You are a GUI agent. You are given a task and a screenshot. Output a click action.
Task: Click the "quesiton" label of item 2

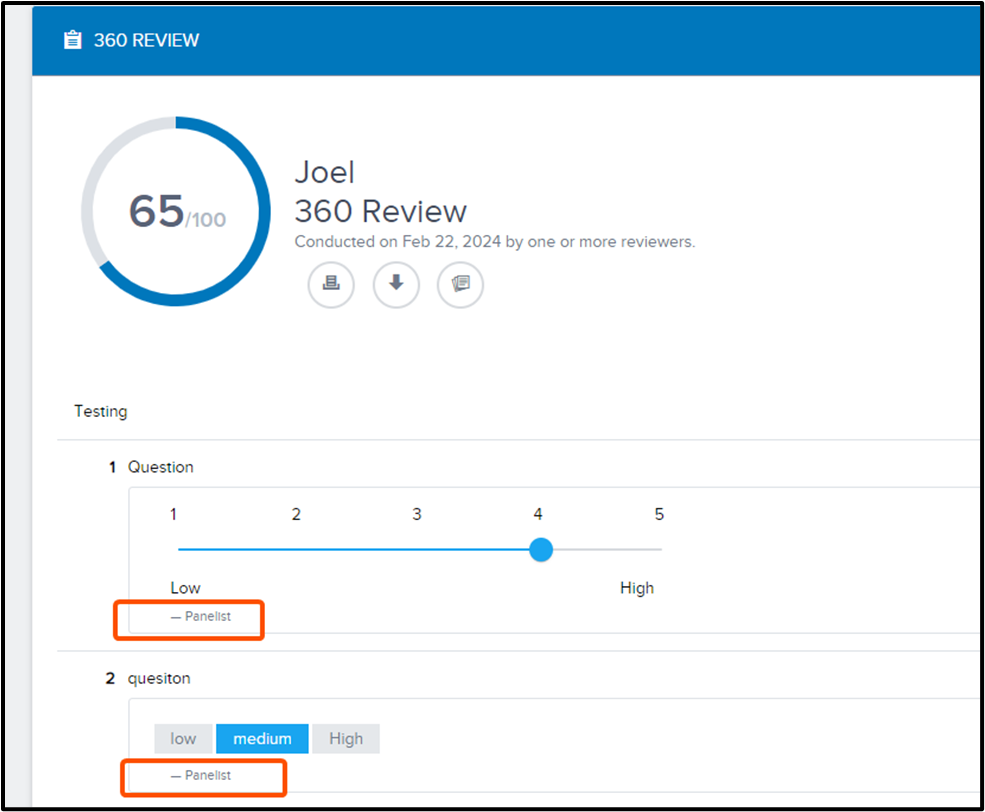click(159, 678)
